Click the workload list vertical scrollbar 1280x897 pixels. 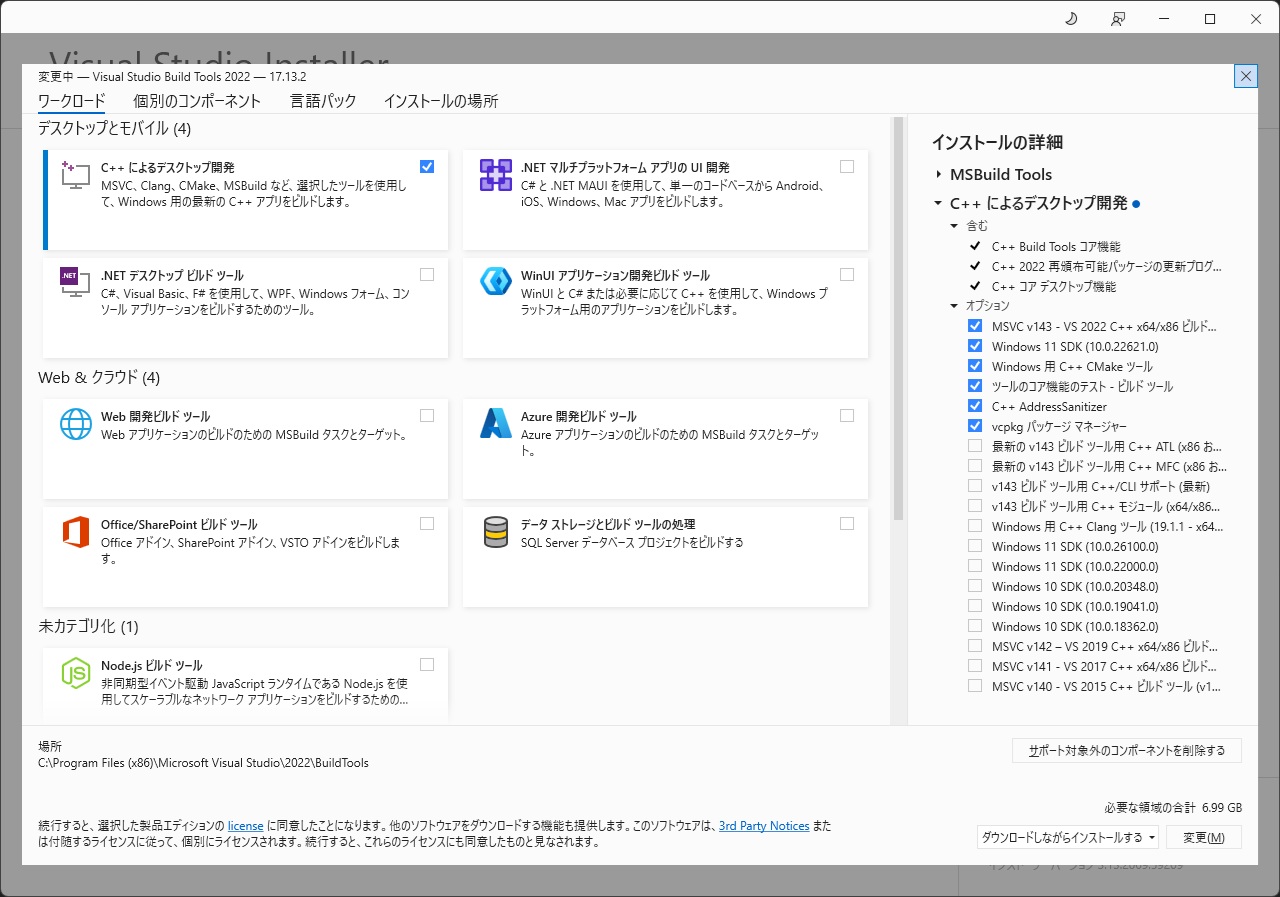(x=898, y=320)
